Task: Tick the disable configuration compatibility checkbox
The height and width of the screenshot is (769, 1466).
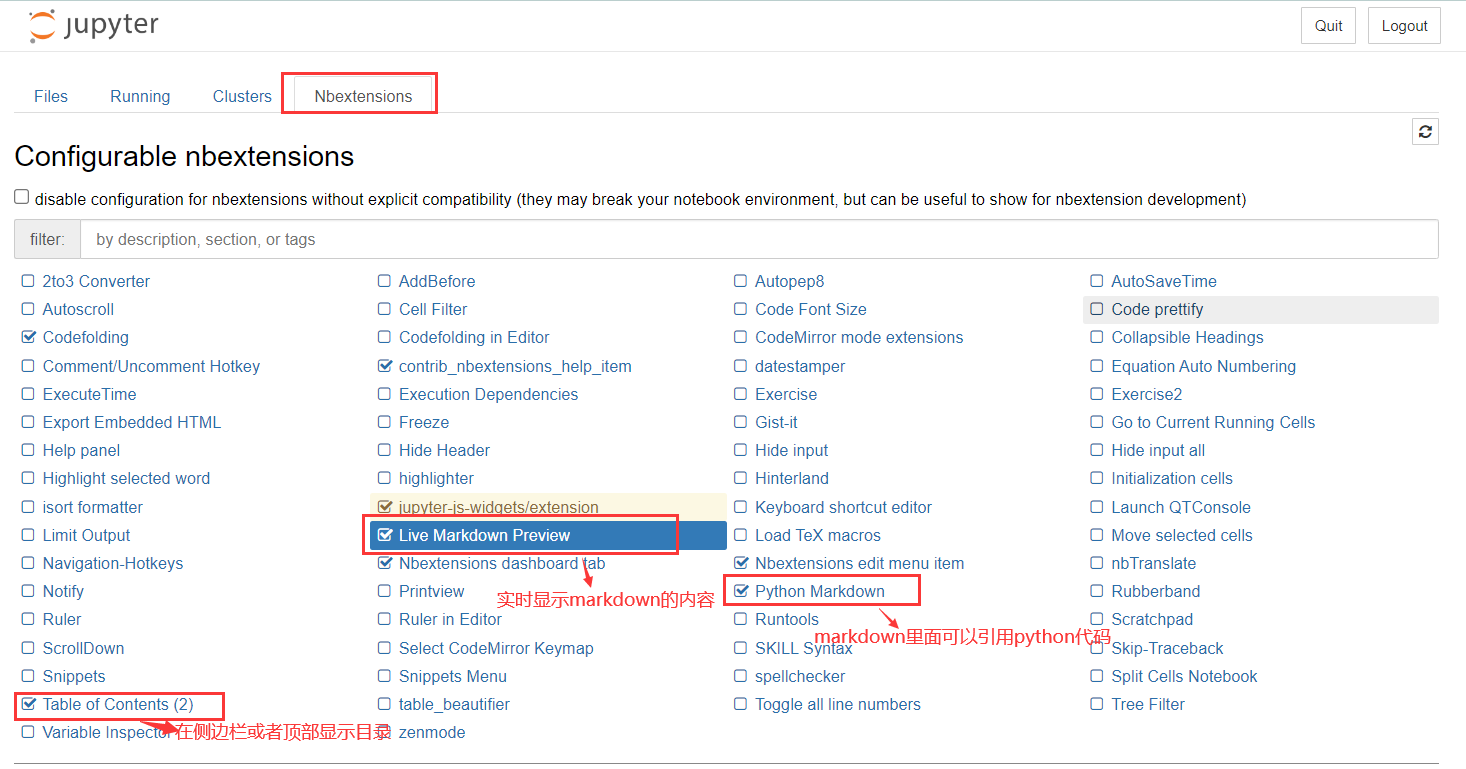Action: (22, 197)
